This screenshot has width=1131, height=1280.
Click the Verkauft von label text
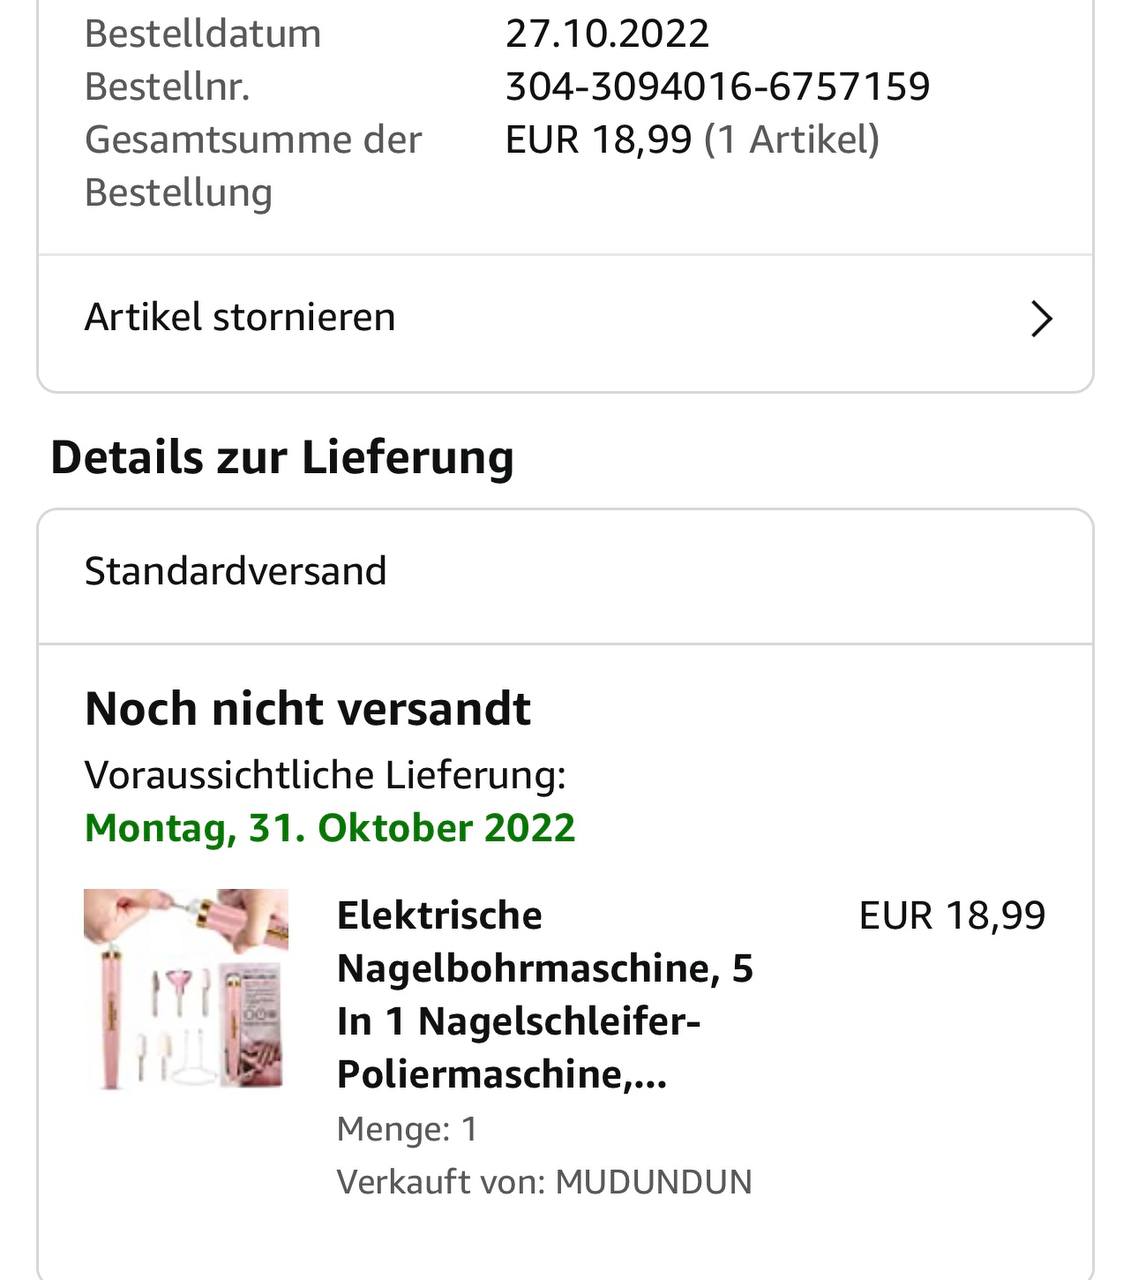point(440,1182)
